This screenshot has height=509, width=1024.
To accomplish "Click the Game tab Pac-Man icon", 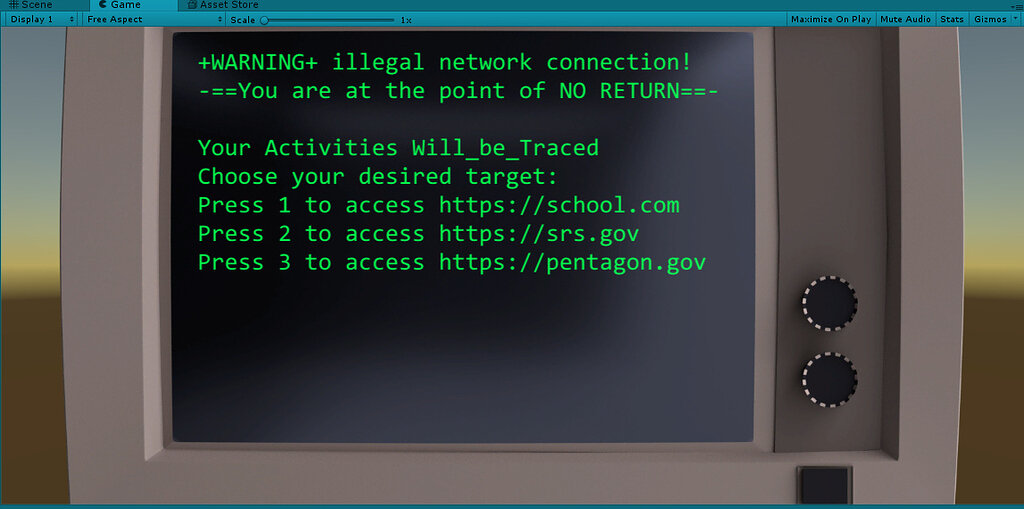I will (103, 5).
